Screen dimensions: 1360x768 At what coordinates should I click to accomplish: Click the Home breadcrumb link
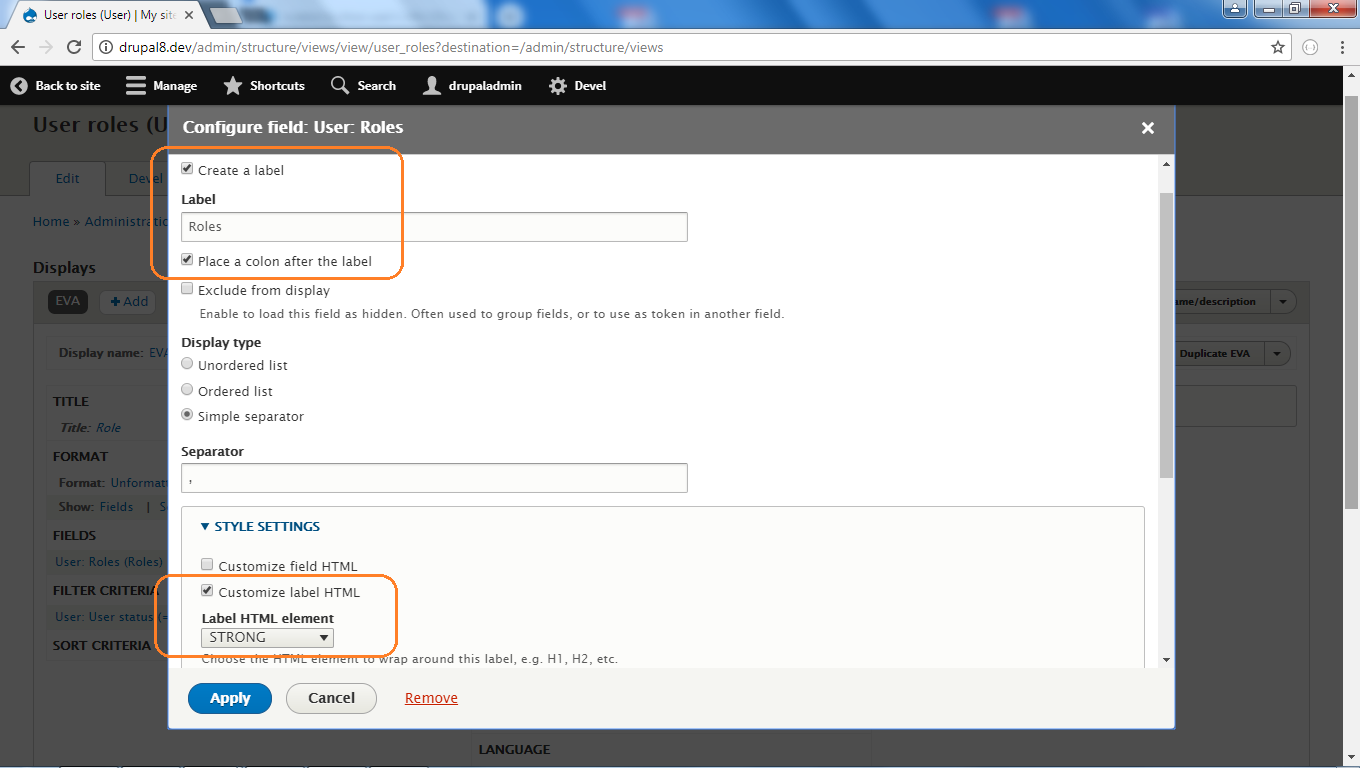point(51,222)
